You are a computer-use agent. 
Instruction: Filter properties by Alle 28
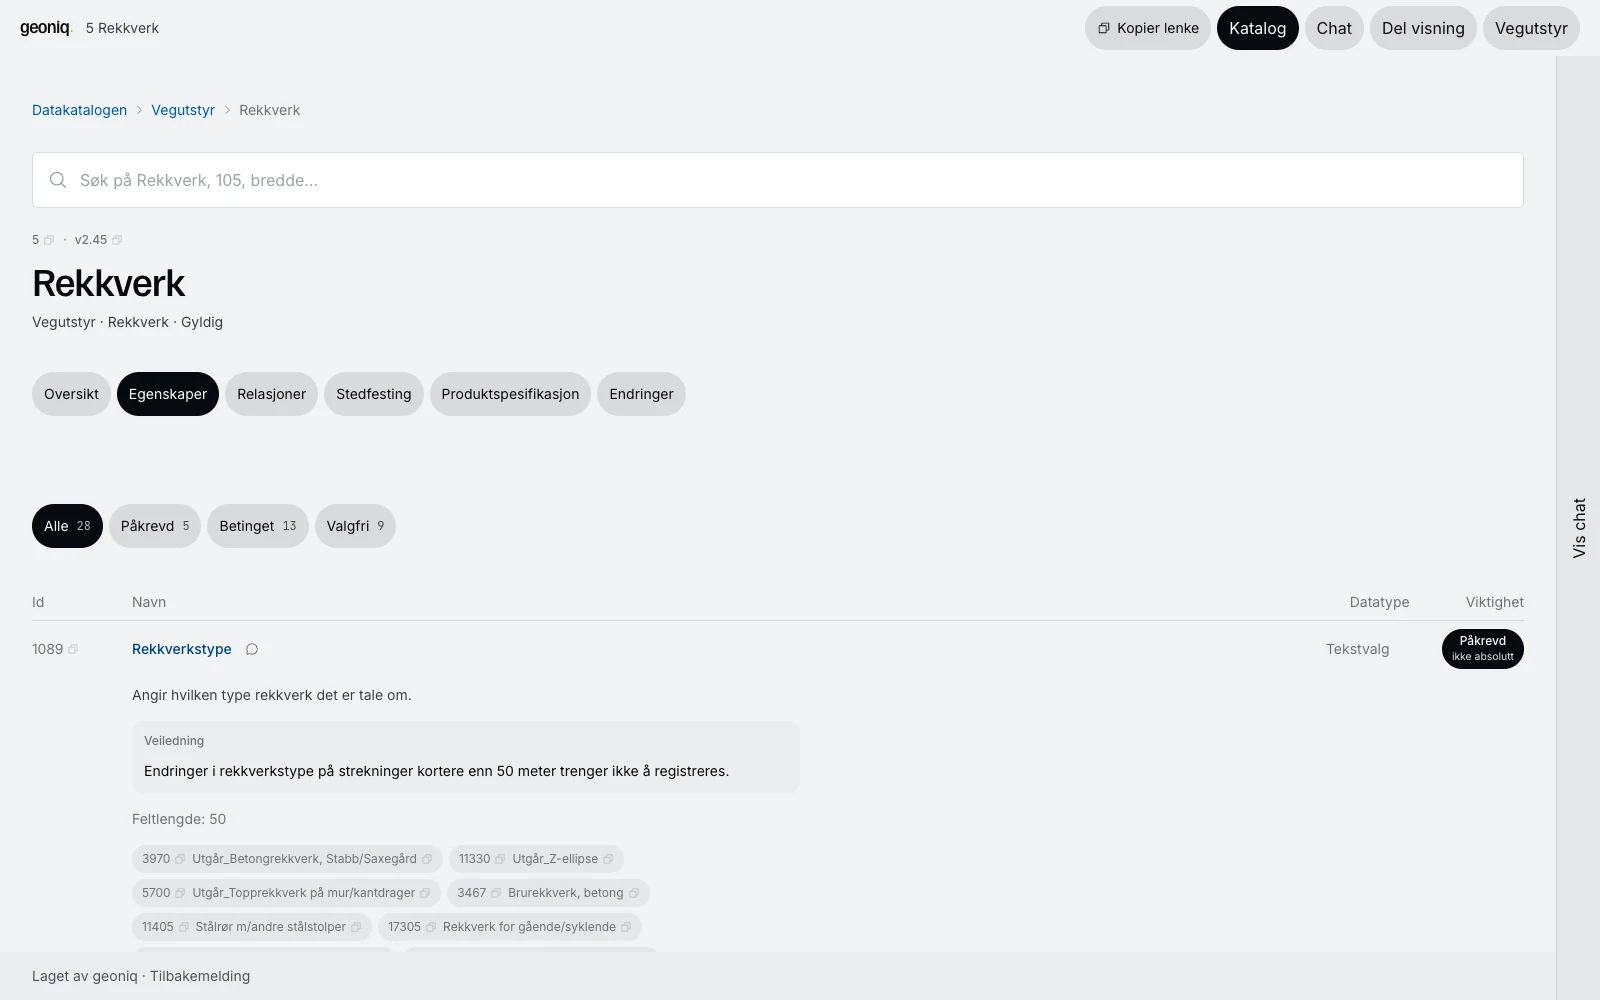67,526
